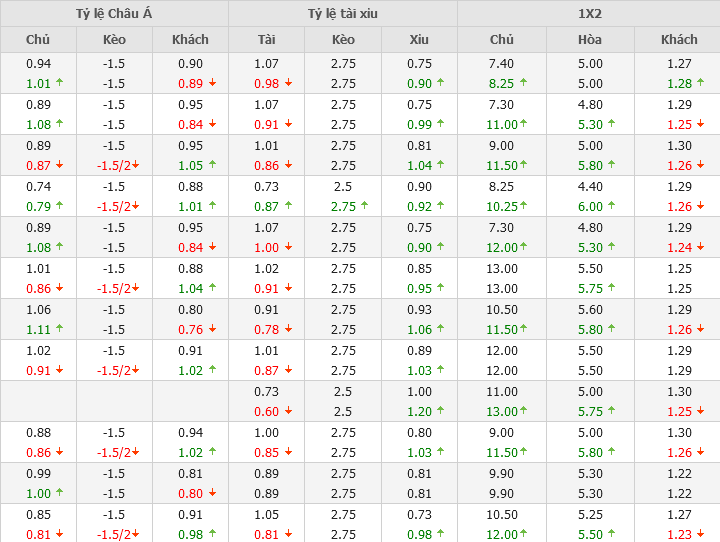
Task: Select the Tỷ lệ tài xỉu header tab
Action: (343, 14)
